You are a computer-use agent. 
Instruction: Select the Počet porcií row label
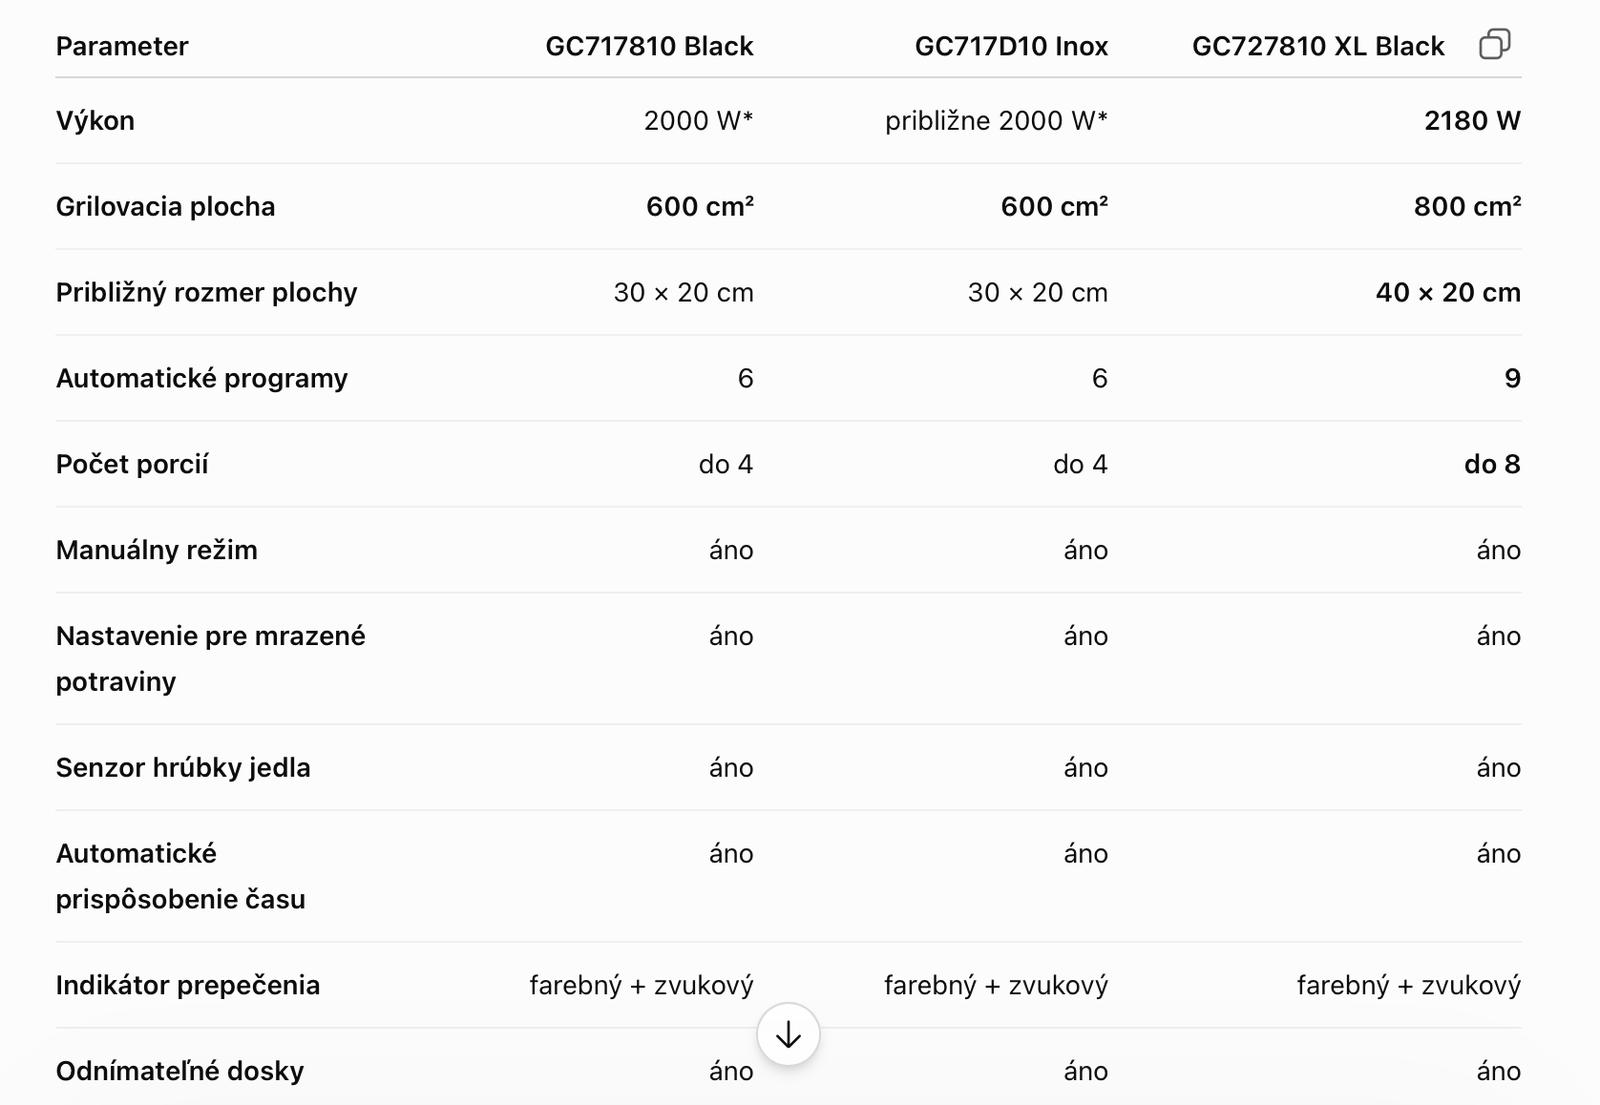click(132, 464)
